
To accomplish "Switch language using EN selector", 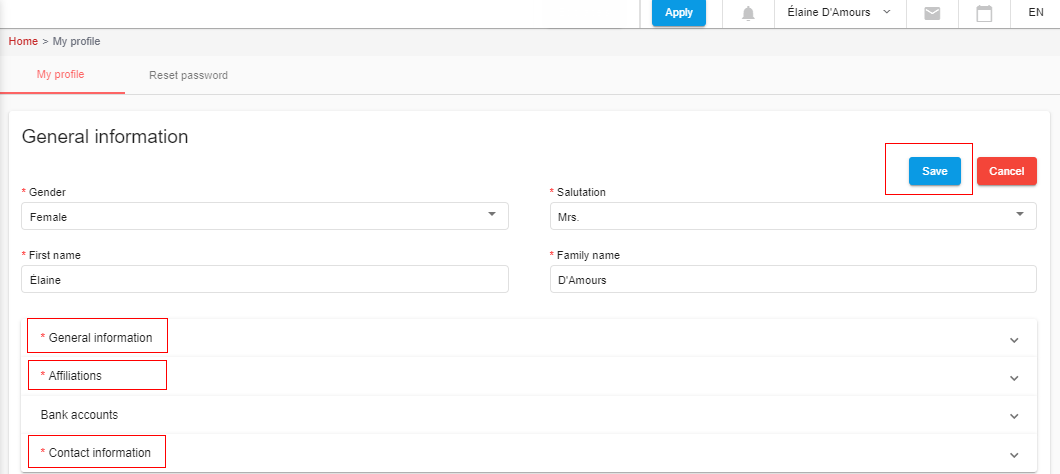I will coord(1035,13).
